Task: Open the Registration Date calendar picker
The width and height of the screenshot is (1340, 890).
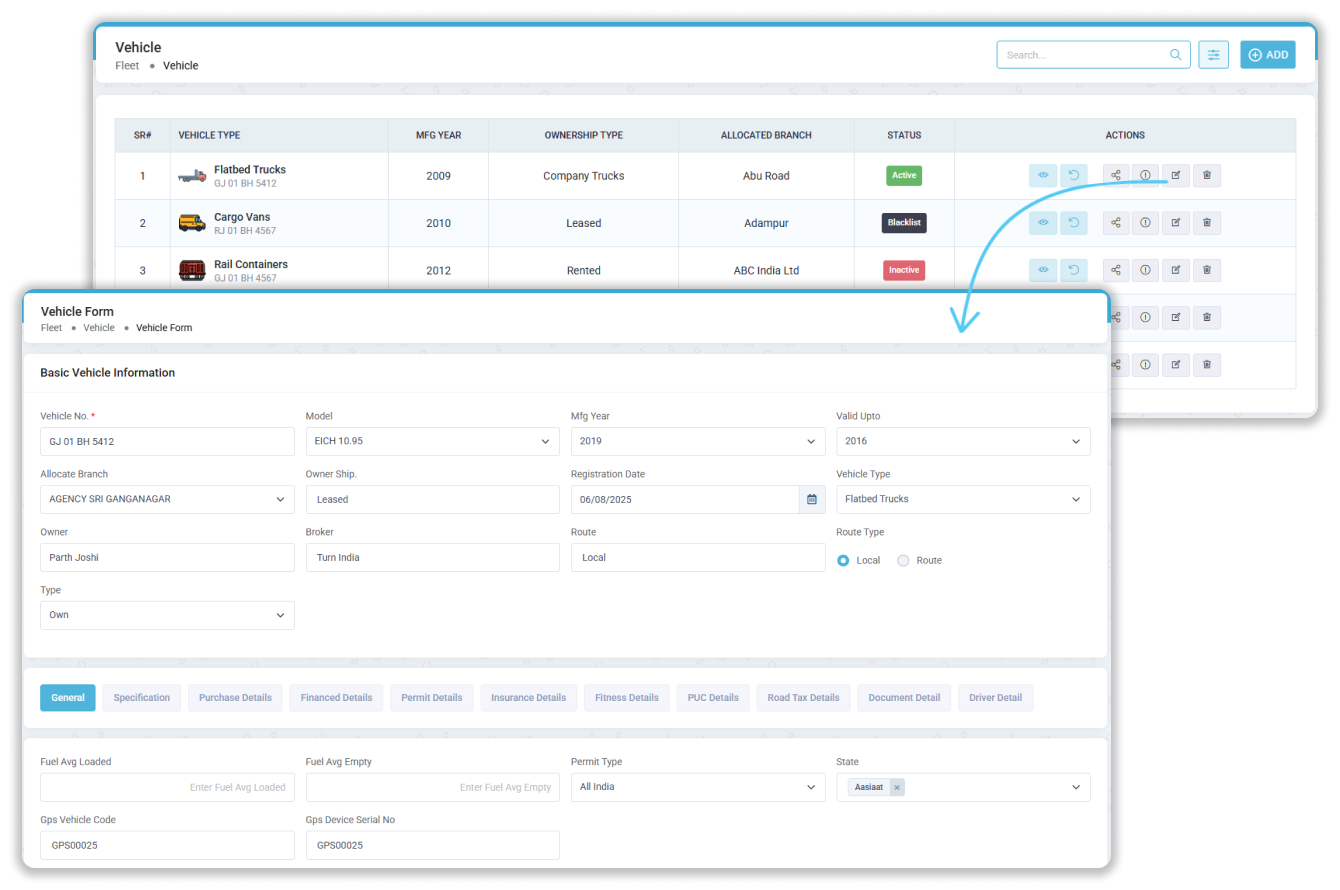Action: coord(812,499)
